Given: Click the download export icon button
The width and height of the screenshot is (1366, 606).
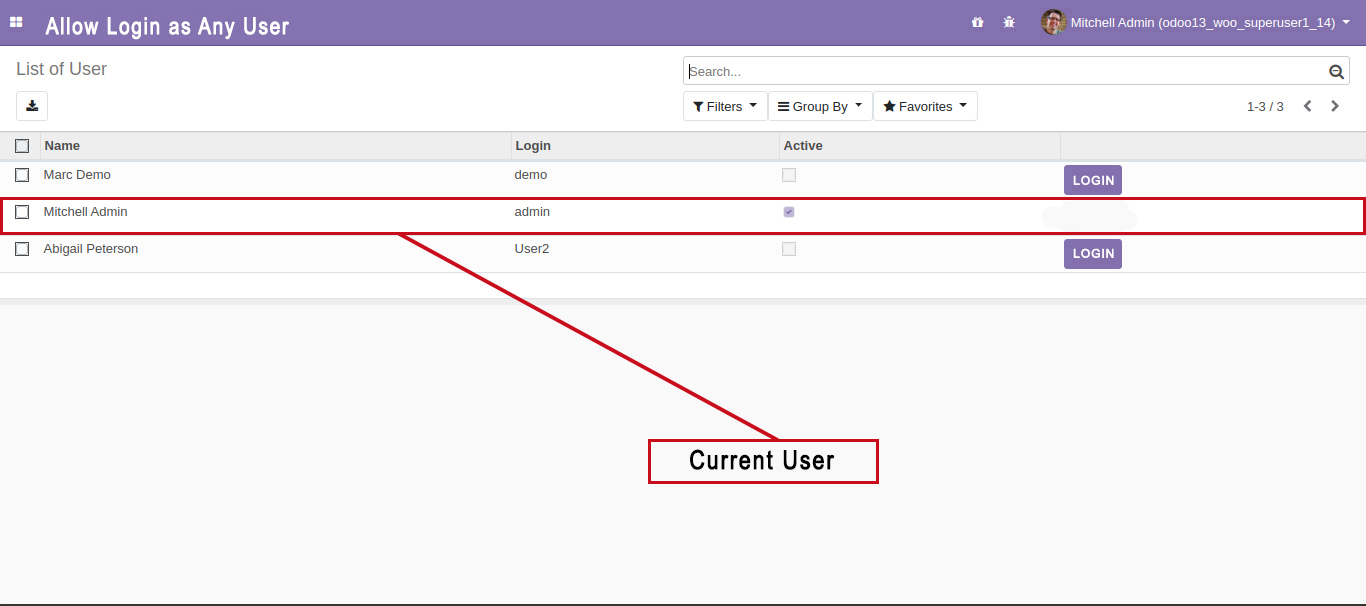Looking at the screenshot, I should pyautogui.click(x=32, y=106).
